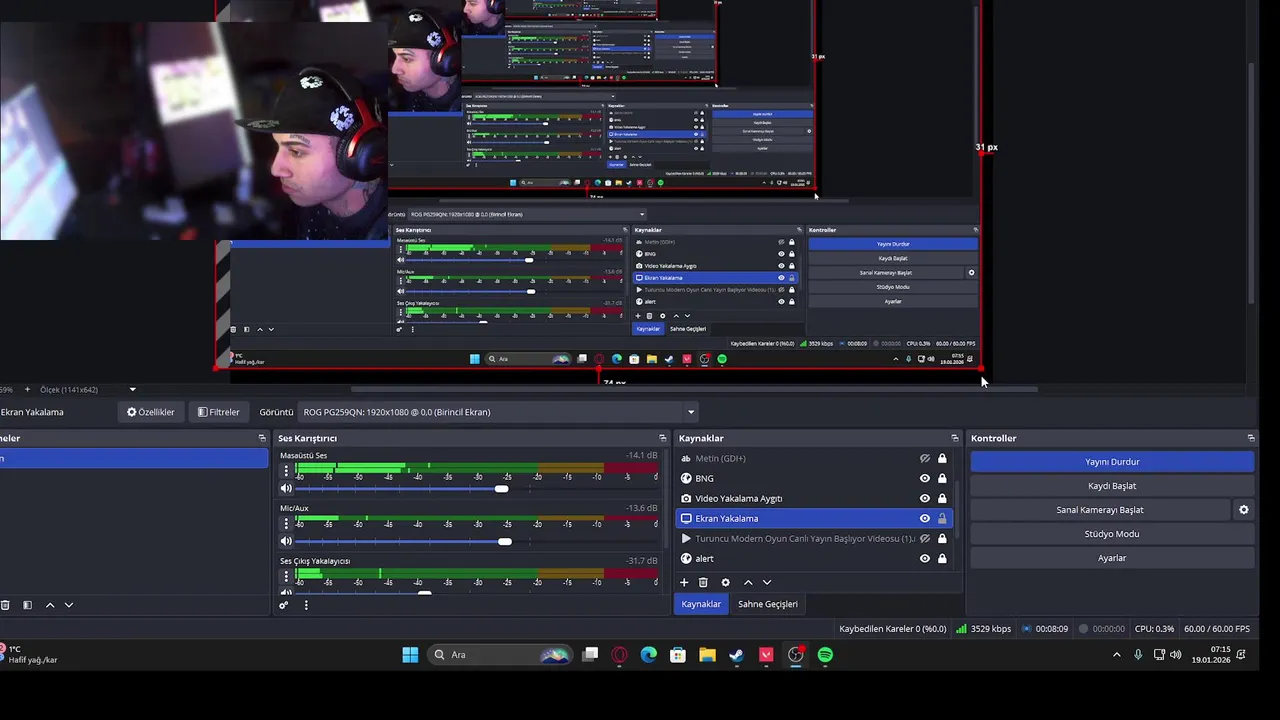This screenshot has width=1280, height=720.
Task: Select the Metin (GDI+) source row
Action: tap(814, 458)
